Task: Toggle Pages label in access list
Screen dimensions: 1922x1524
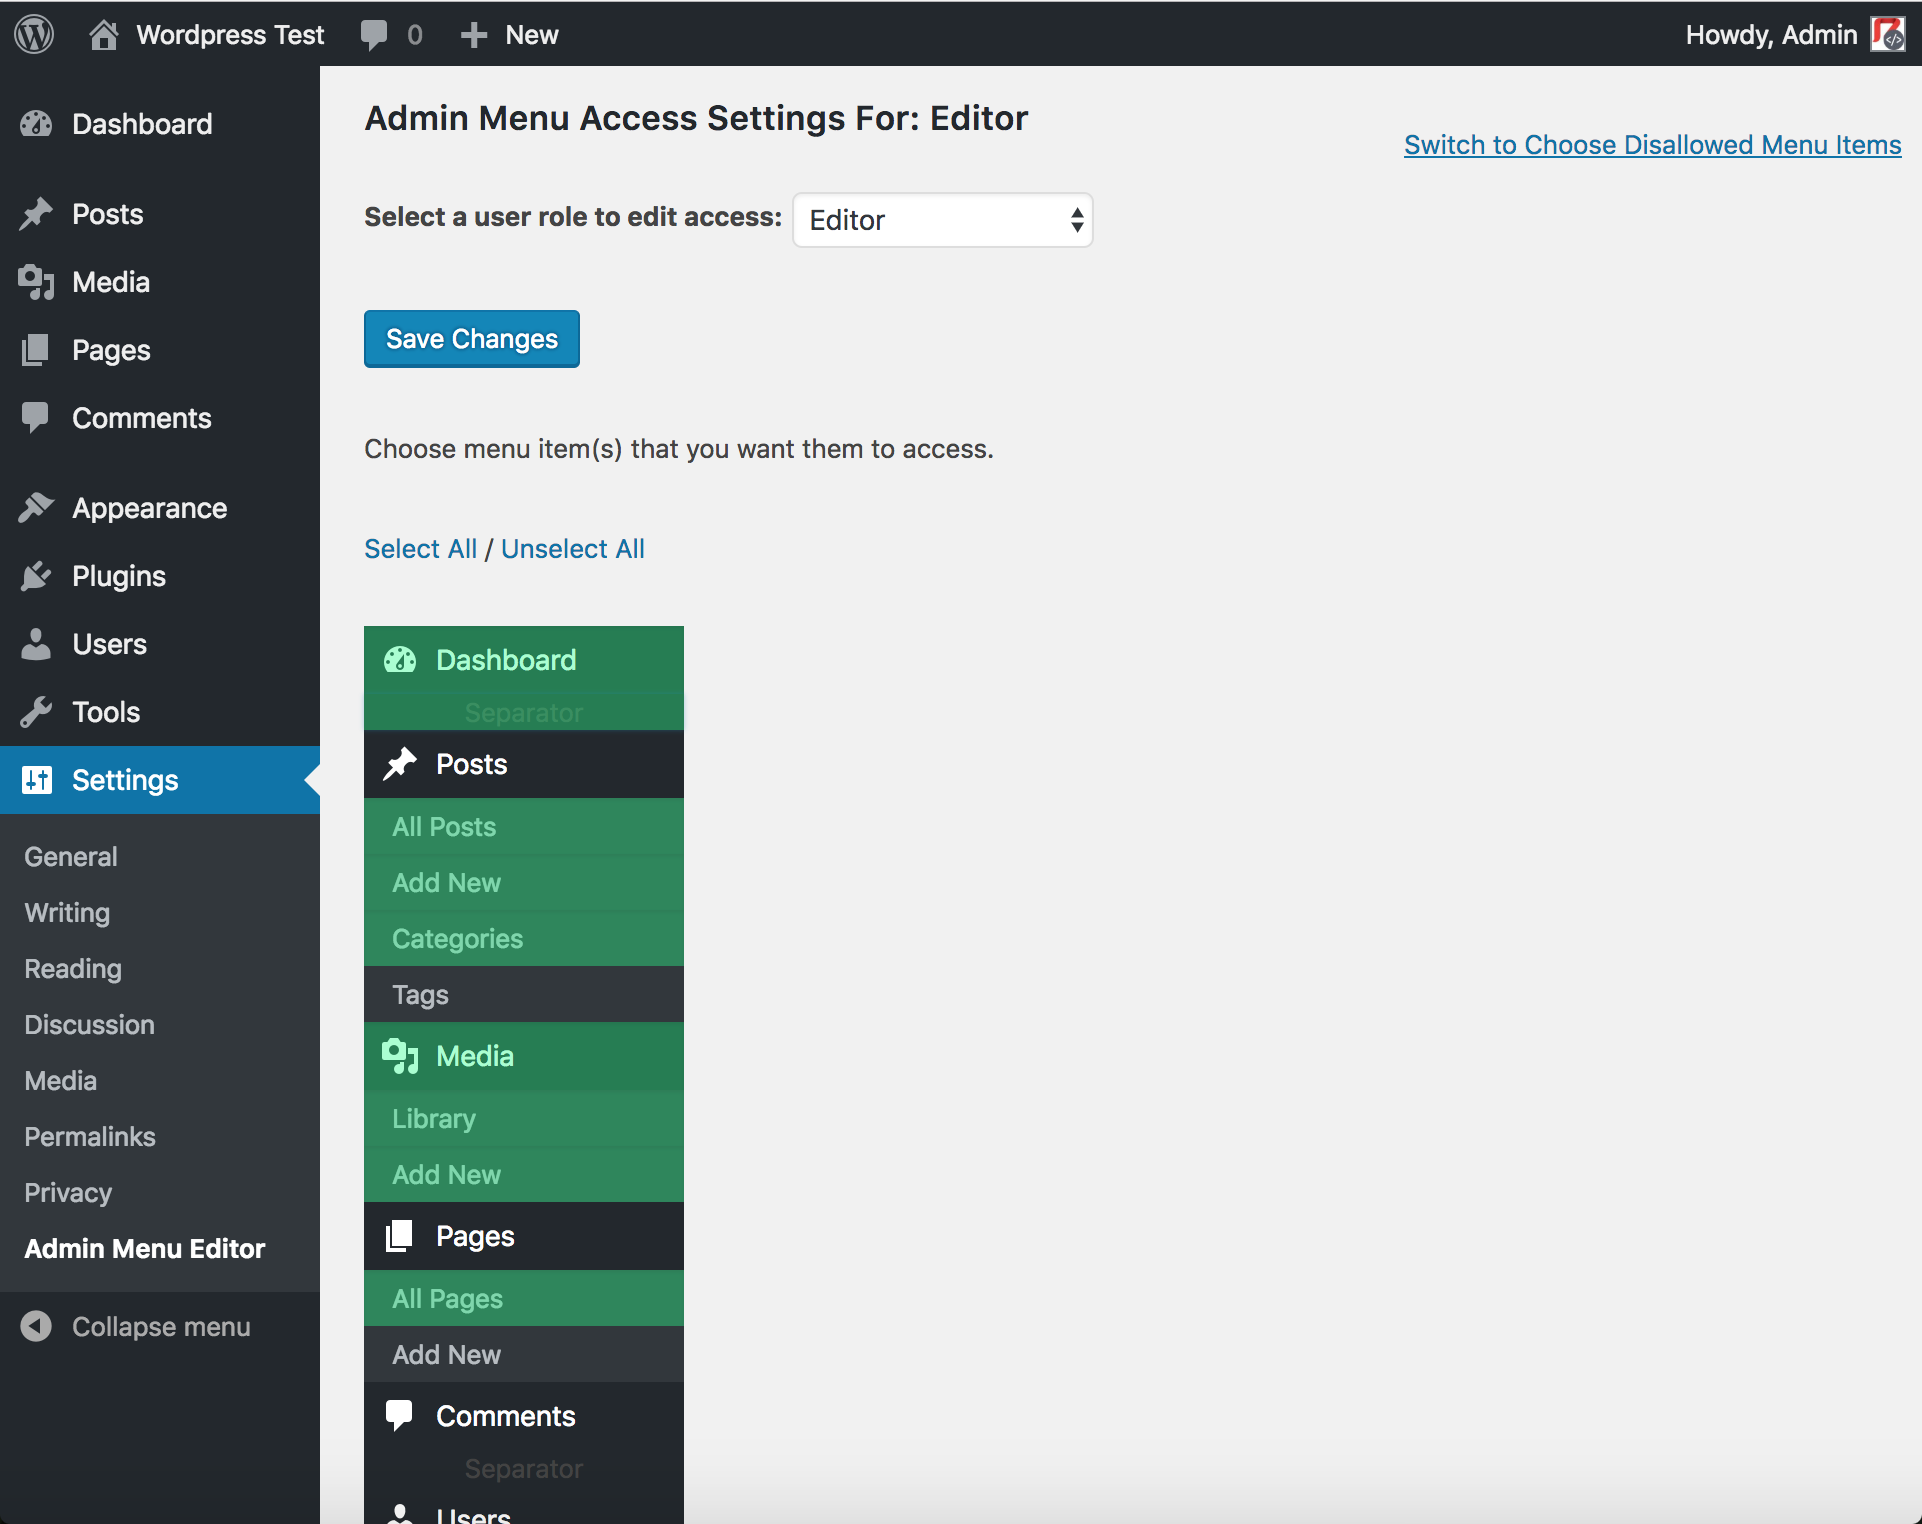Action: (x=475, y=1236)
